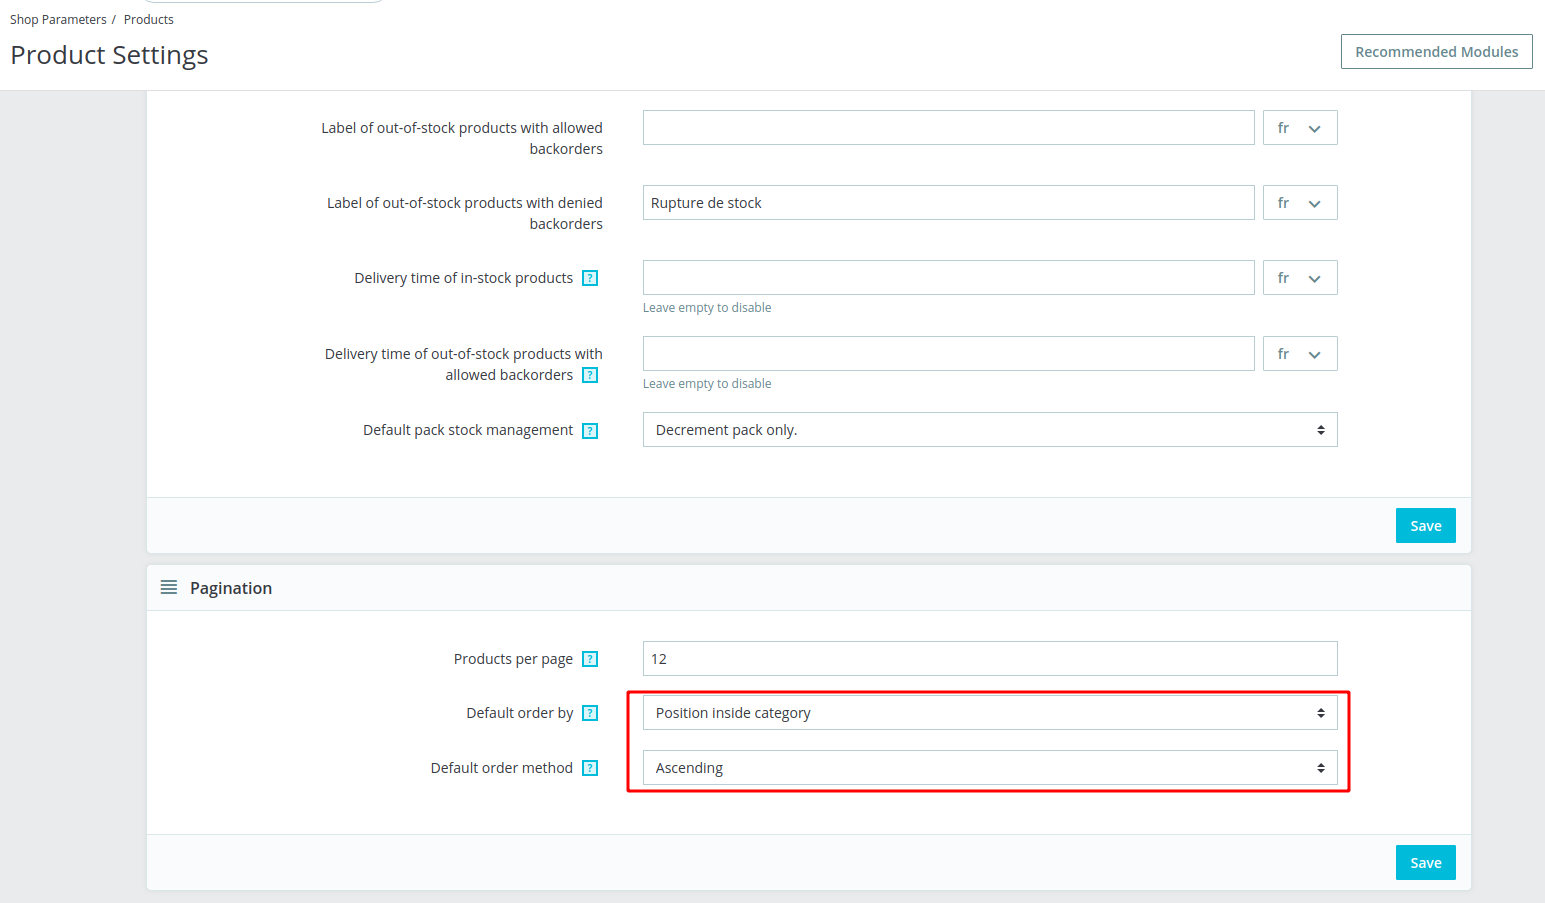Open help tooltip for Default order method

[590, 768]
